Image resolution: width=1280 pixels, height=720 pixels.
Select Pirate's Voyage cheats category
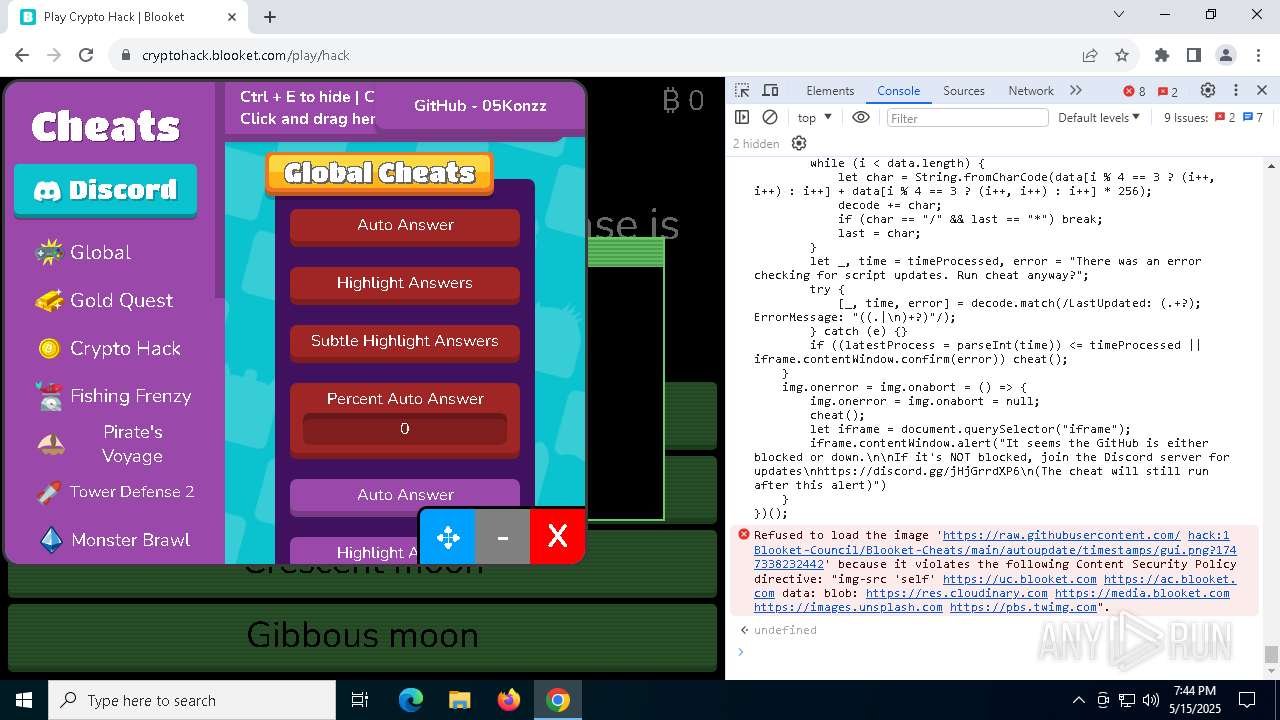pos(113,444)
